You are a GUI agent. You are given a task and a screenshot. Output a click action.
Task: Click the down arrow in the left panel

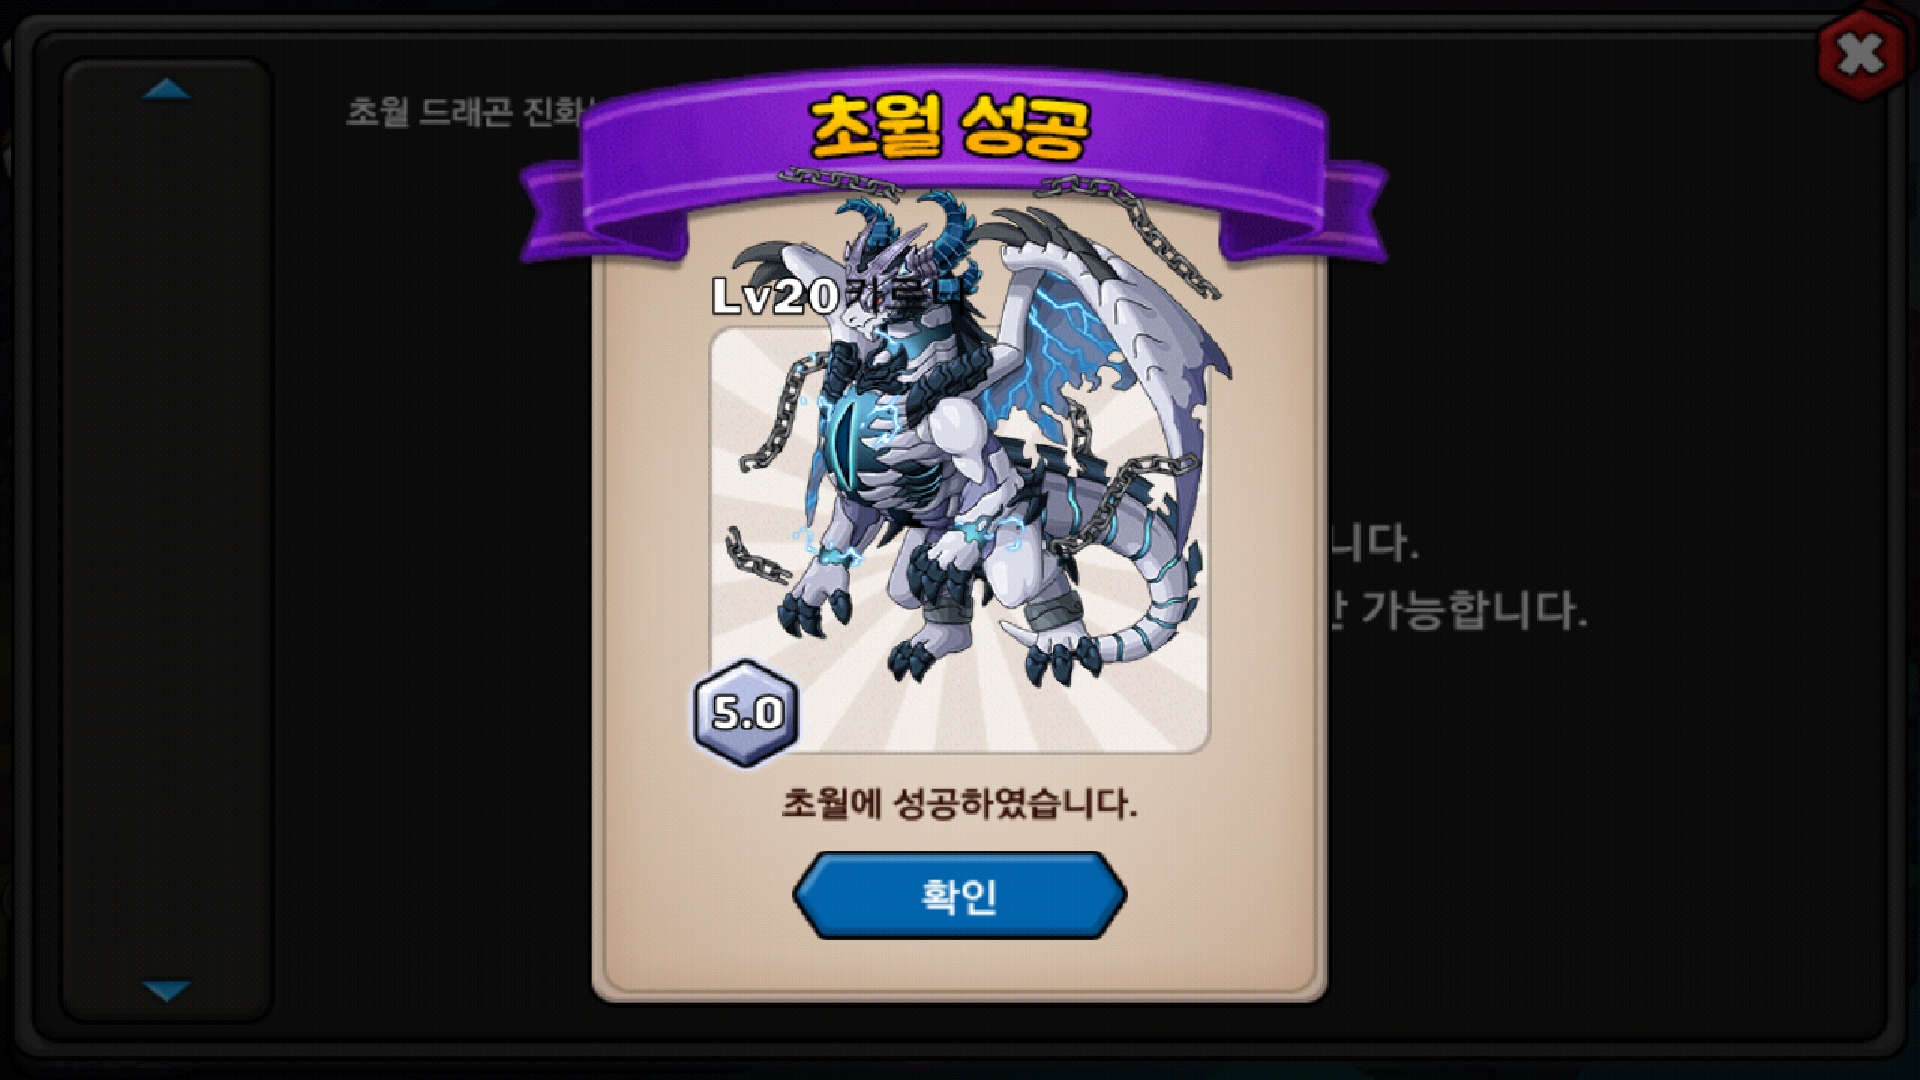167,991
